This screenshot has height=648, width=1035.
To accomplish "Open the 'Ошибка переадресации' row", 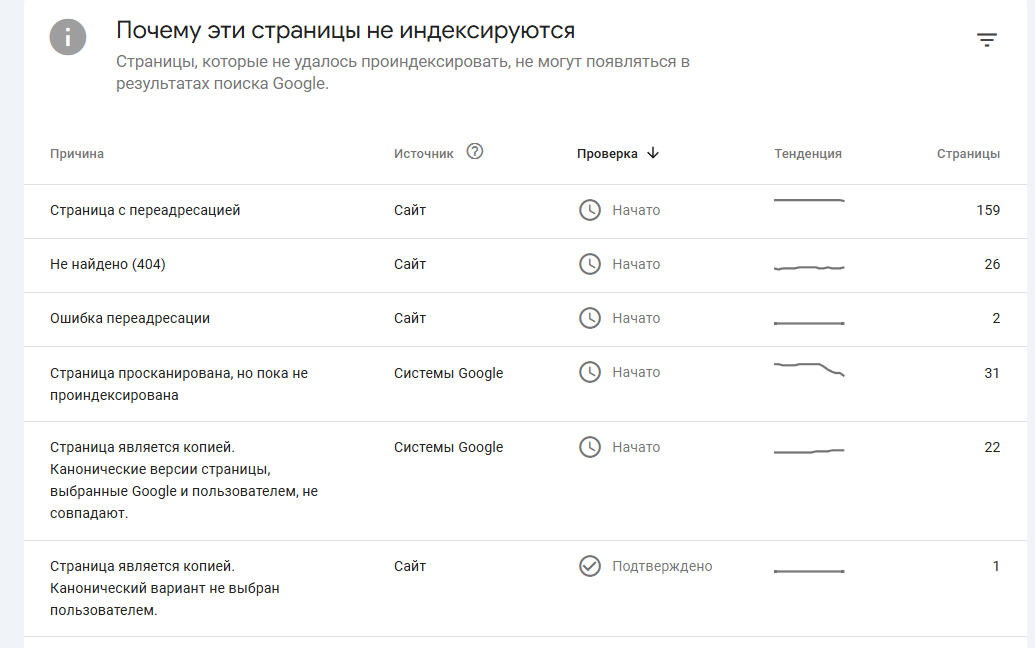I will pyautogui.click(x=130, y=319).
